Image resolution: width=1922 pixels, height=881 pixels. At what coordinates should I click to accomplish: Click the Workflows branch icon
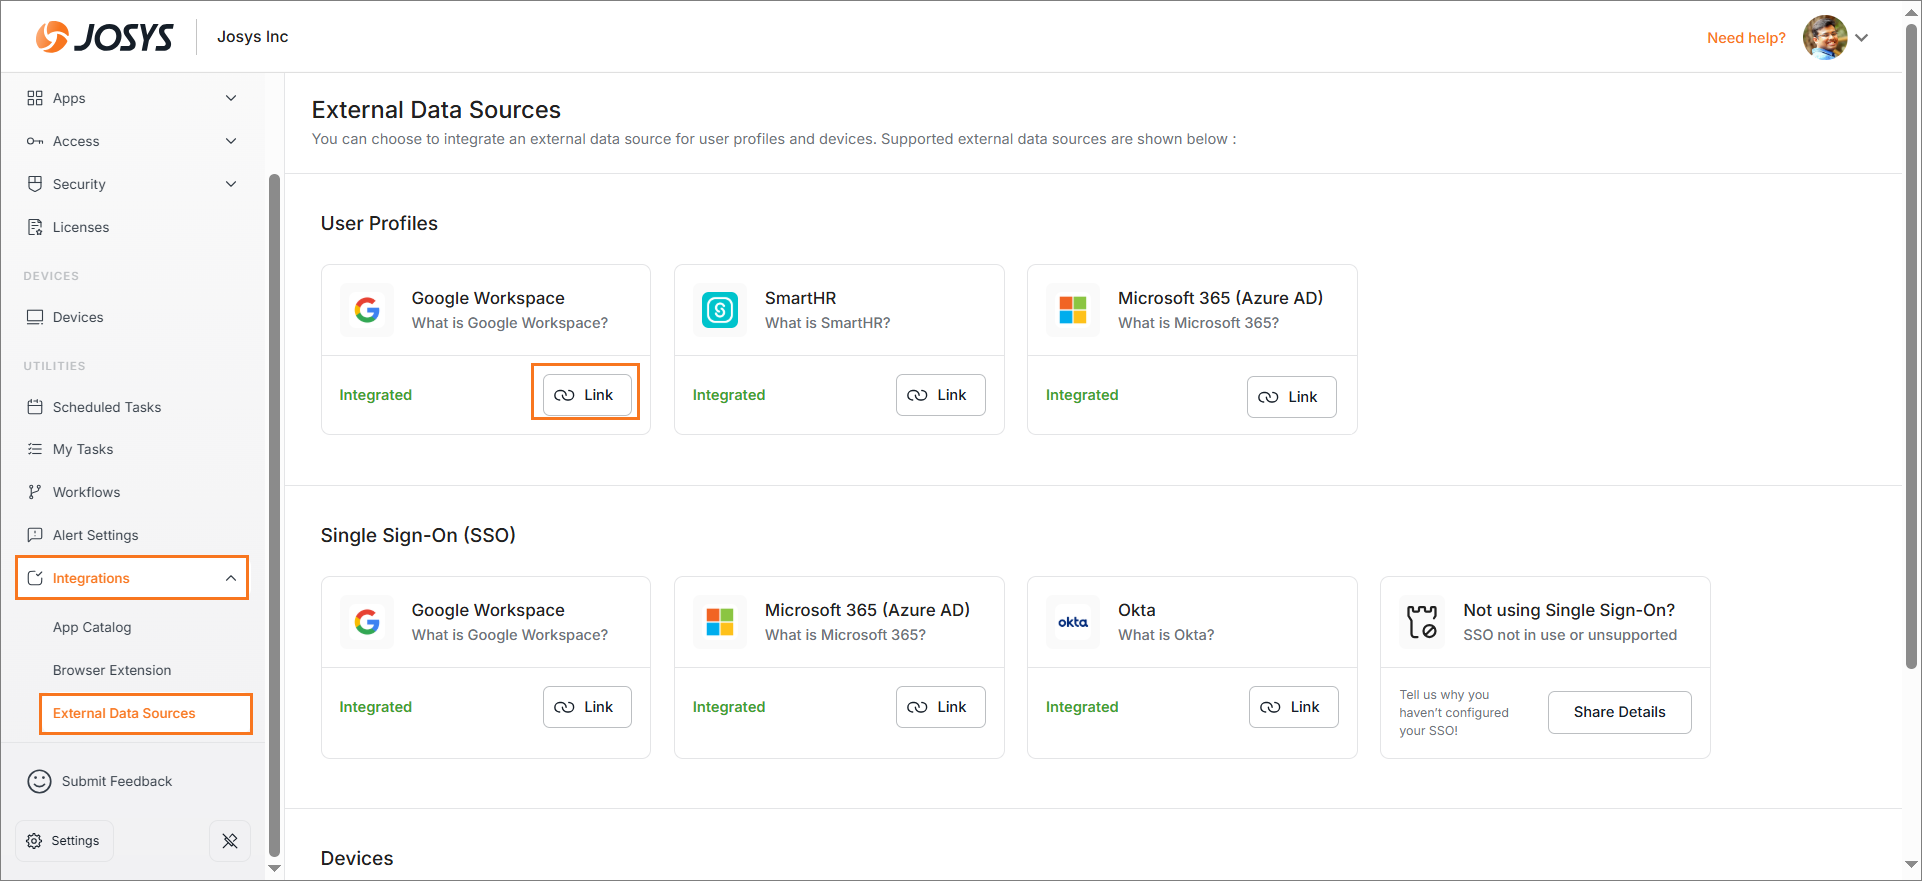point(35,492)
